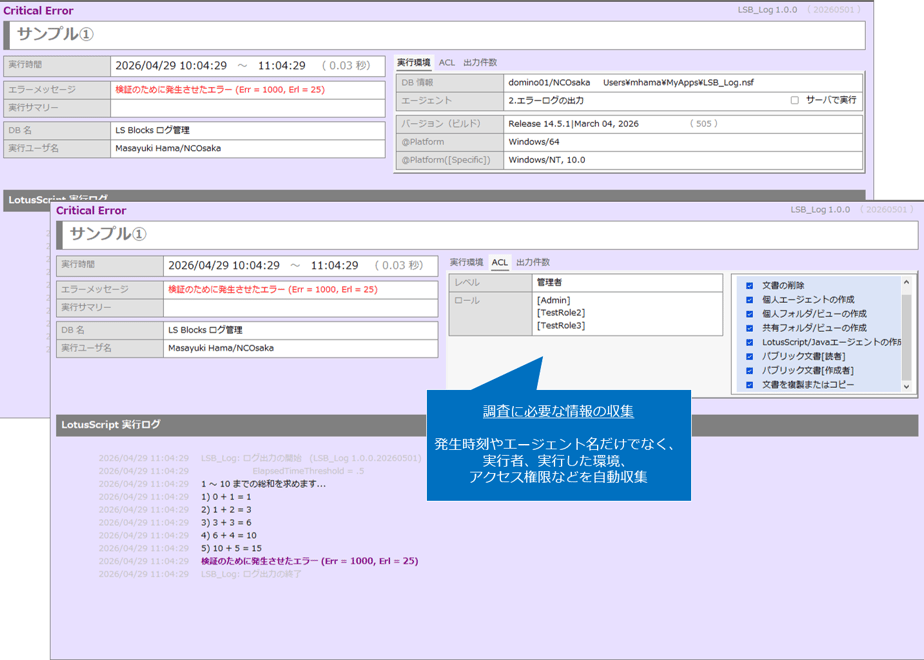
Task: Toggle 共有フォルダ/ビューの作成 checkbox
Action: pyautogui.click(x=750, y=328)
